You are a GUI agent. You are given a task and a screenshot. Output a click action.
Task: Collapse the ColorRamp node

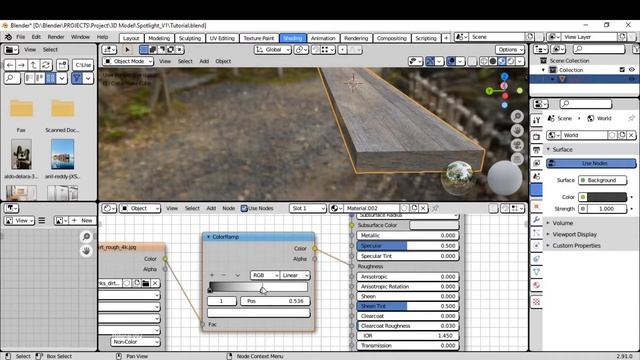[208, 237]
